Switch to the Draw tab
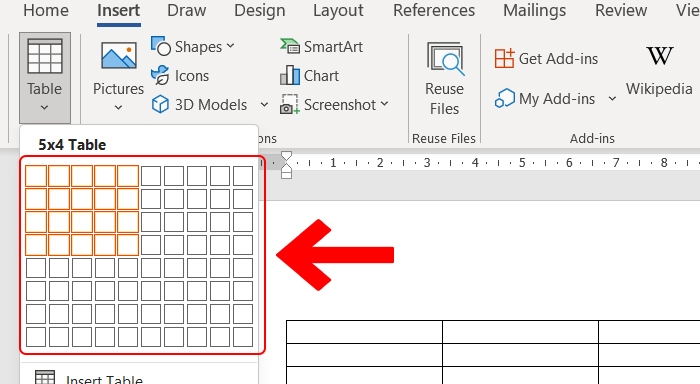The width and height of the screenshot is (700, 384). tap(187, 10)
